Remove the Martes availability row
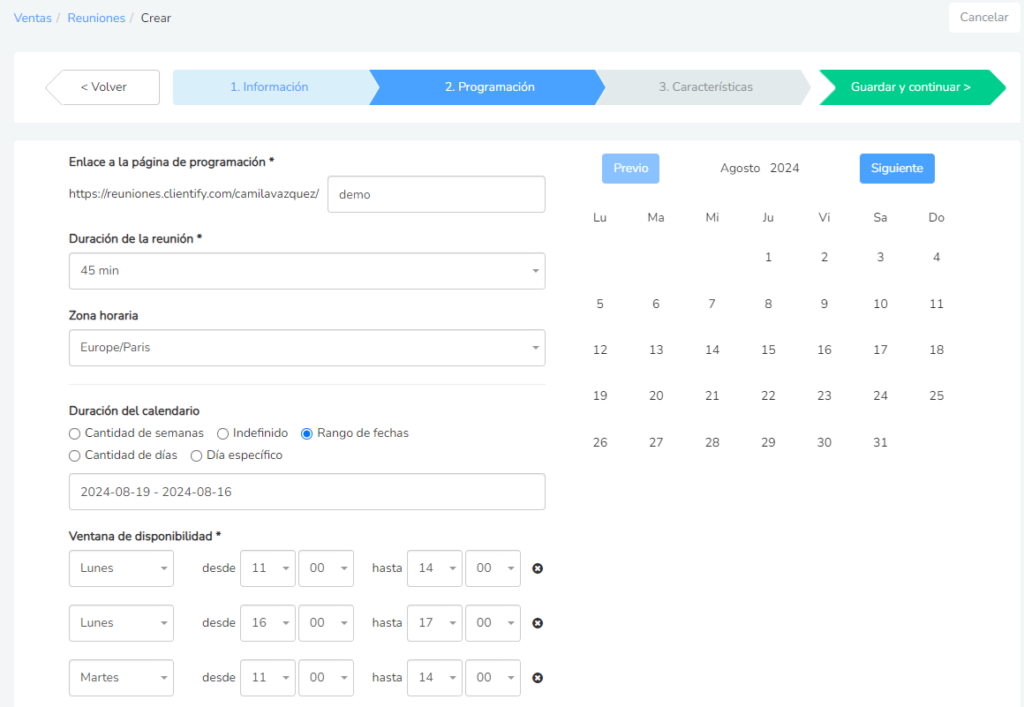Viewport: 1024px width, 707px height. coord(537,678)
